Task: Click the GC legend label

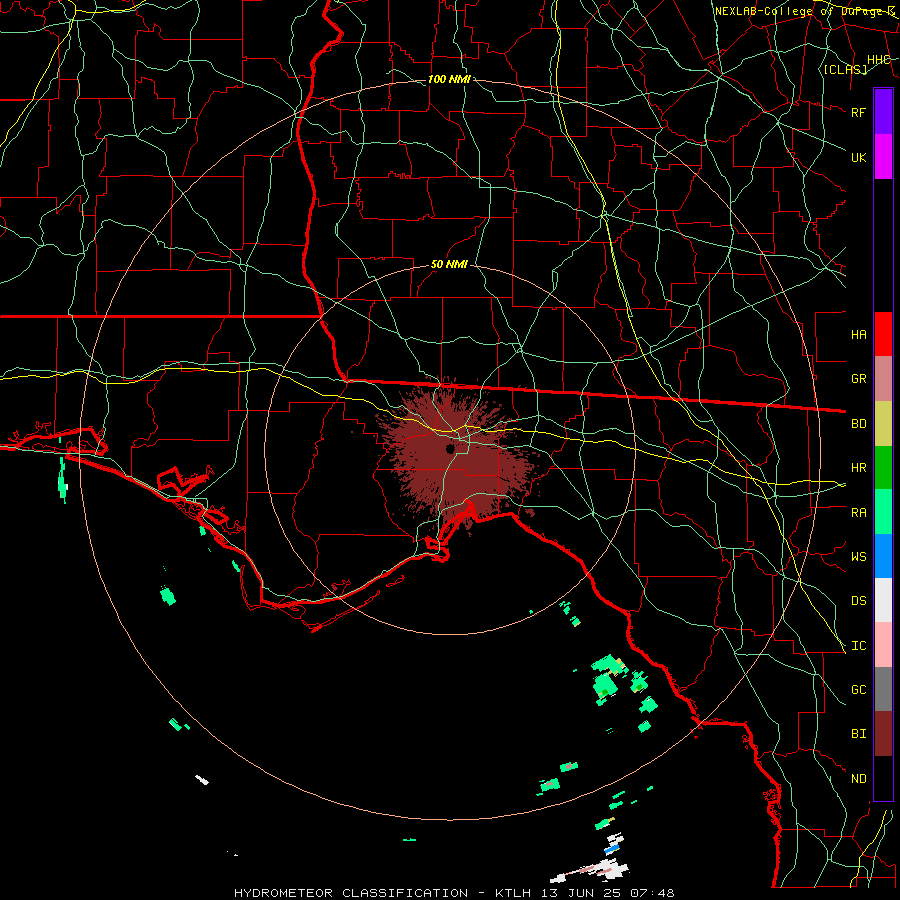Action: (x=858, y=690)
